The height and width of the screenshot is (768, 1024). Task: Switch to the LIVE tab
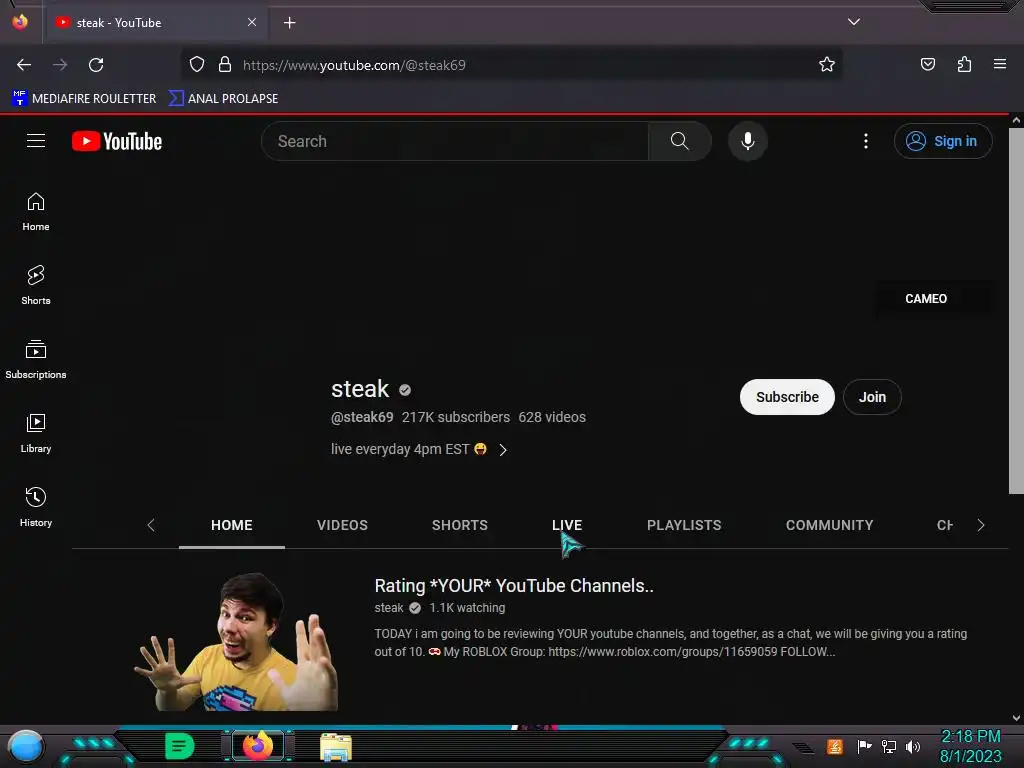point(567,525)
